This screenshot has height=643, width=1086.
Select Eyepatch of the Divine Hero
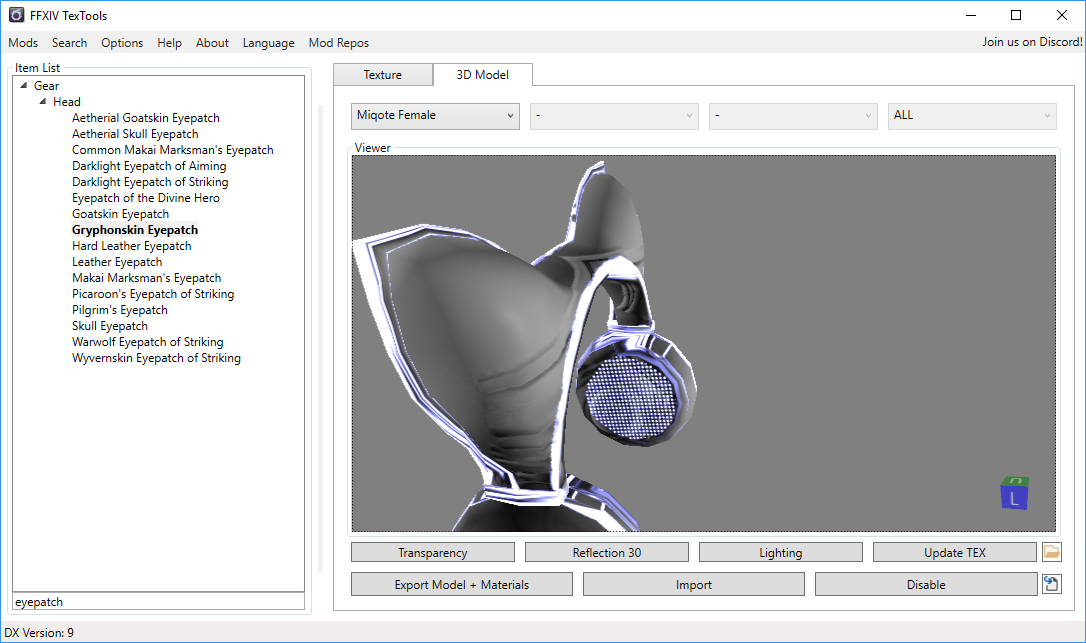[145, 197]
